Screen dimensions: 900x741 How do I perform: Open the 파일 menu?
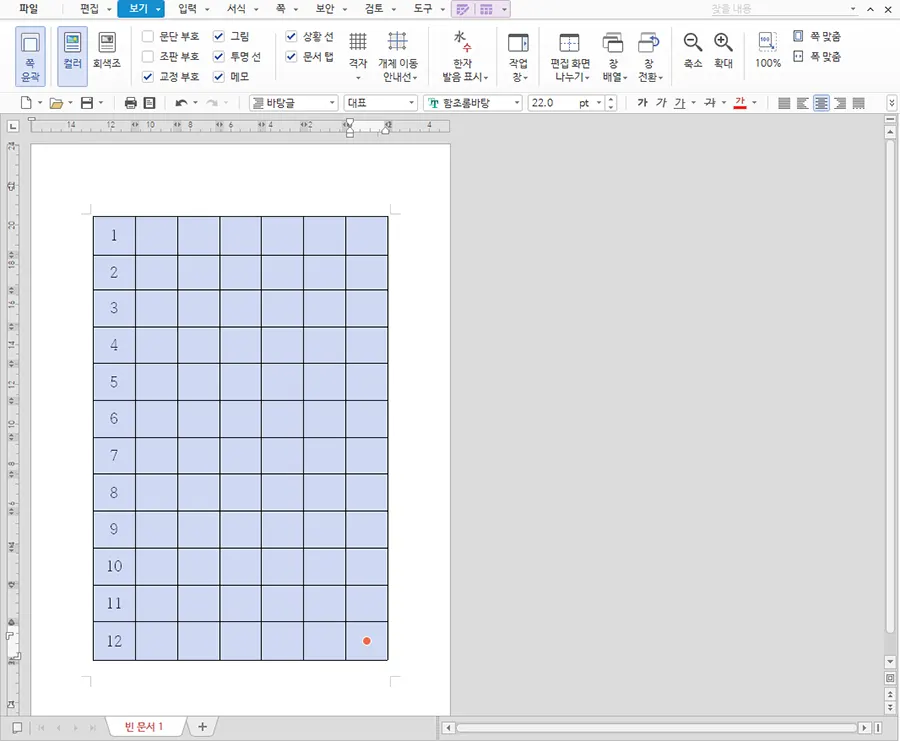(29, 9)
